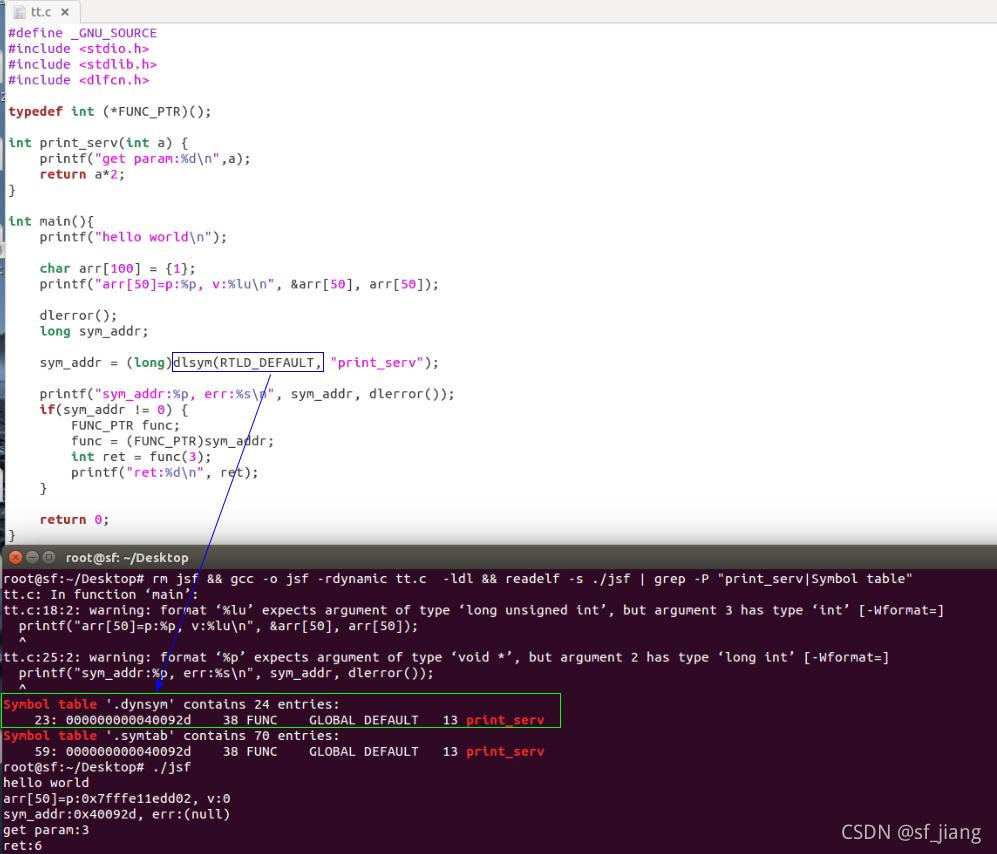Click 'hello world' output in terminal
Viewport: 997px width, 854px height.
coord(46,783)
